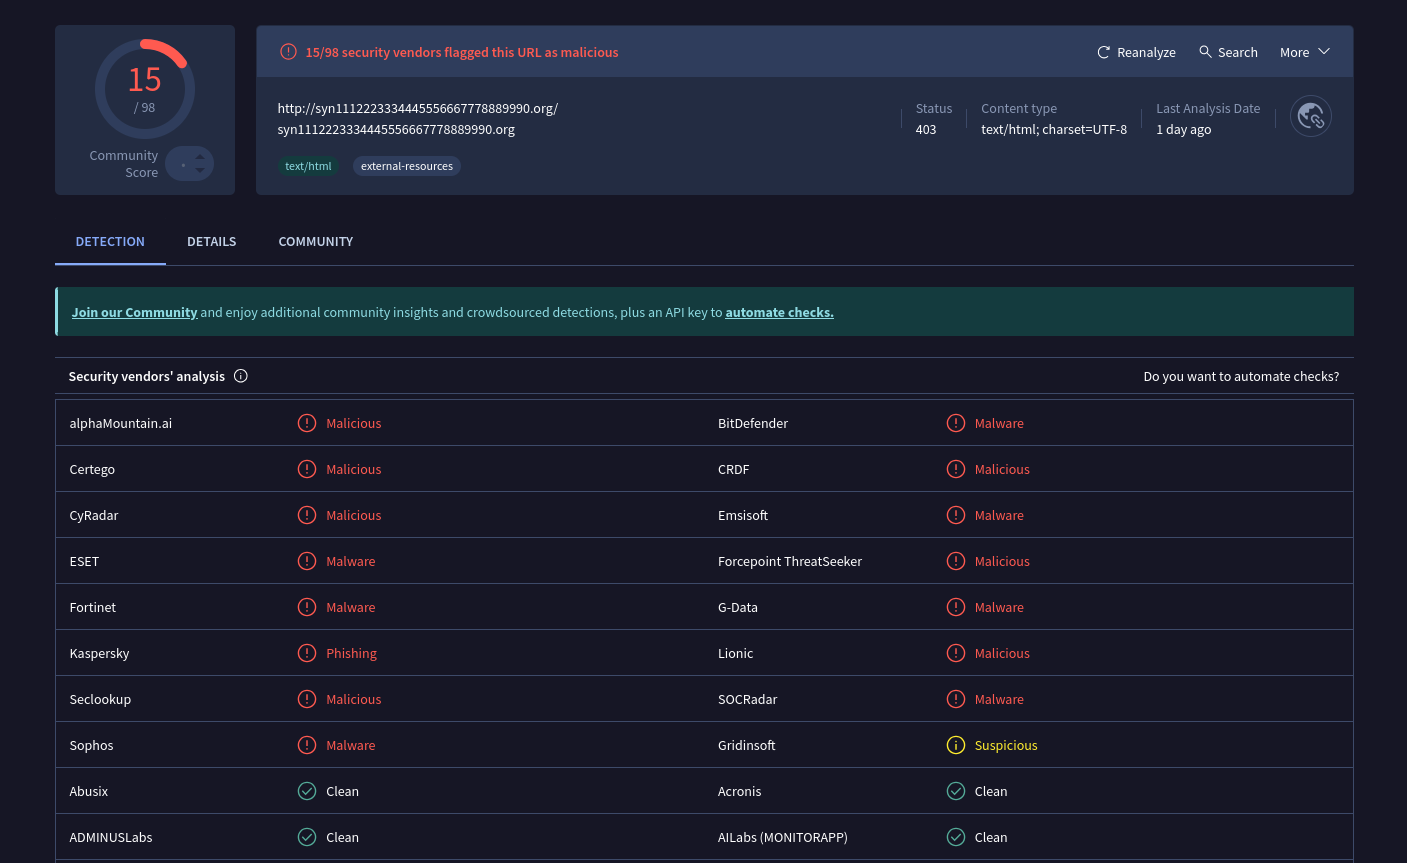The width and height of the screenshot is (1407, 863).
Task: Switch to the DETAILS tab
Action: [211, 241]
